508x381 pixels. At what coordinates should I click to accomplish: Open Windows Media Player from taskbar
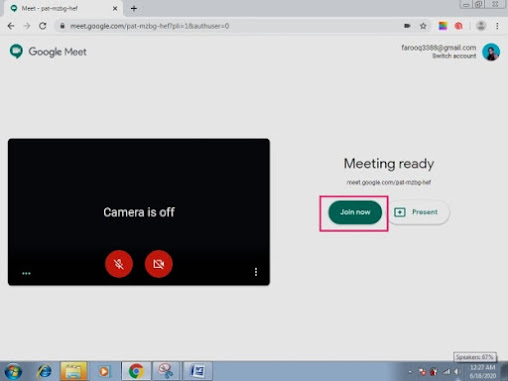tap(104, 371)
